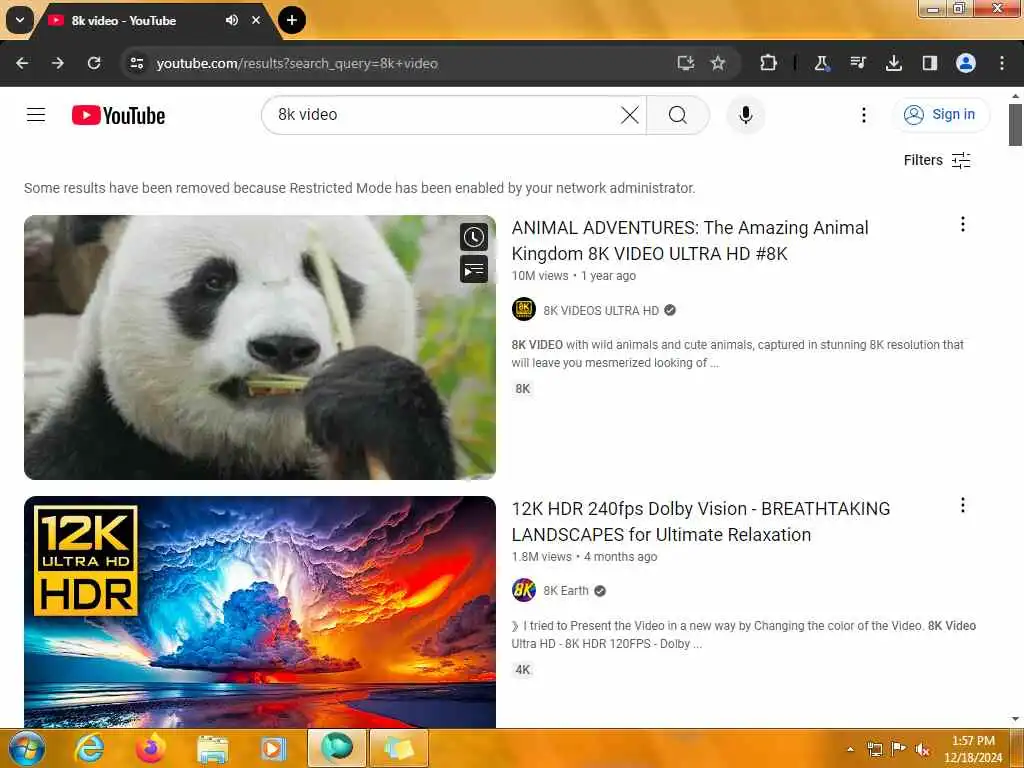Sign in to YouTube
The height and width of the screenshot is (768, 1024).
(940, 114)
